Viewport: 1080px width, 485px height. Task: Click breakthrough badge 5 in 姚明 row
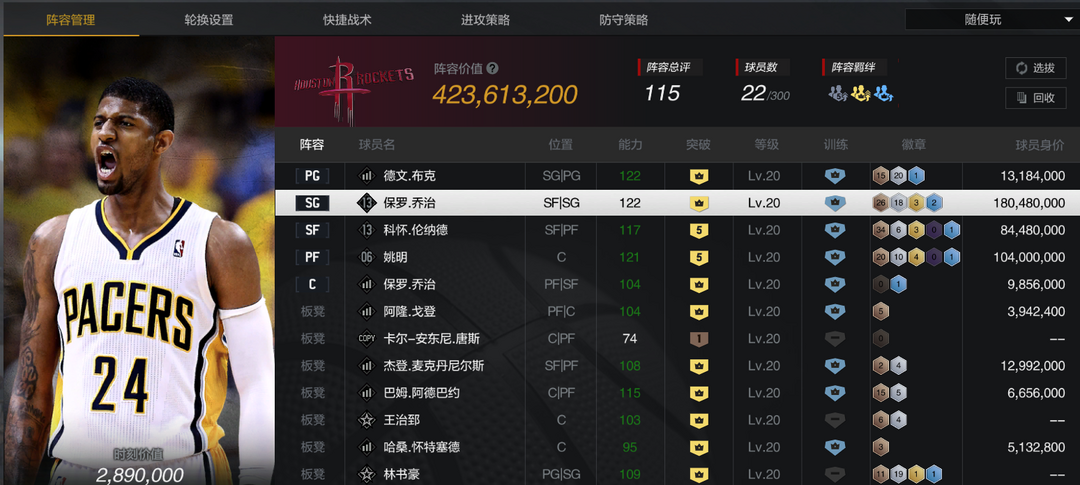click(x=698, y=258)
